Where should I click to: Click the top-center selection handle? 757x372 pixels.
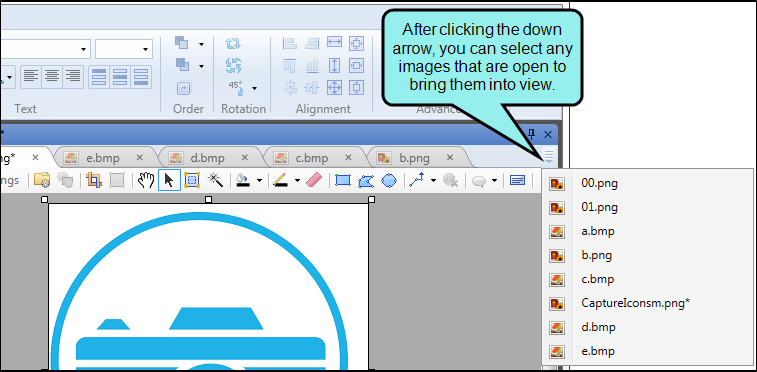click(209, 199)
